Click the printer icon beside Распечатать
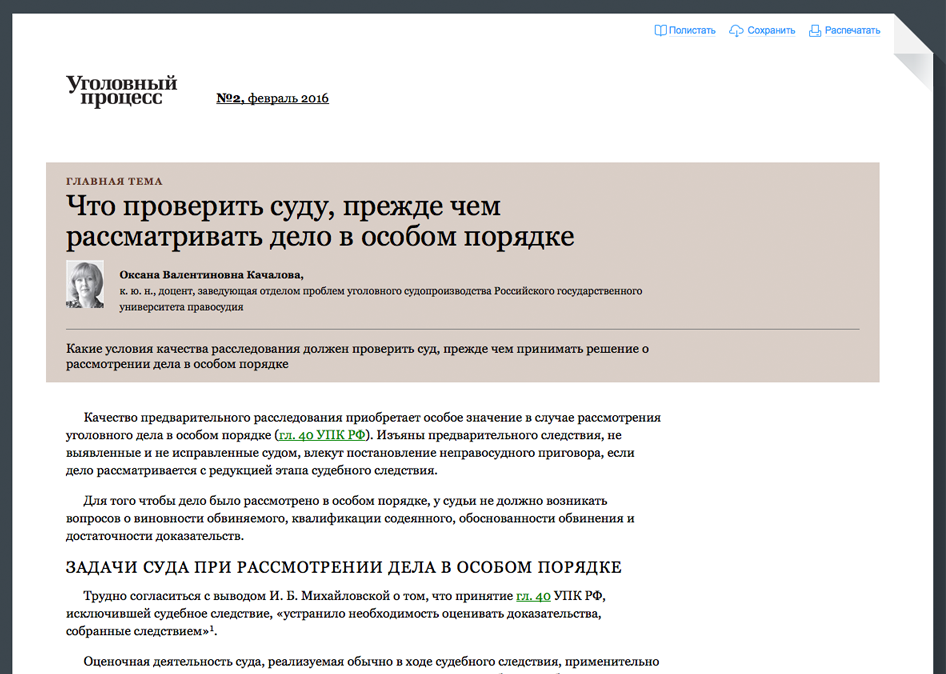 pyautogui.click(x=815, y=30)
